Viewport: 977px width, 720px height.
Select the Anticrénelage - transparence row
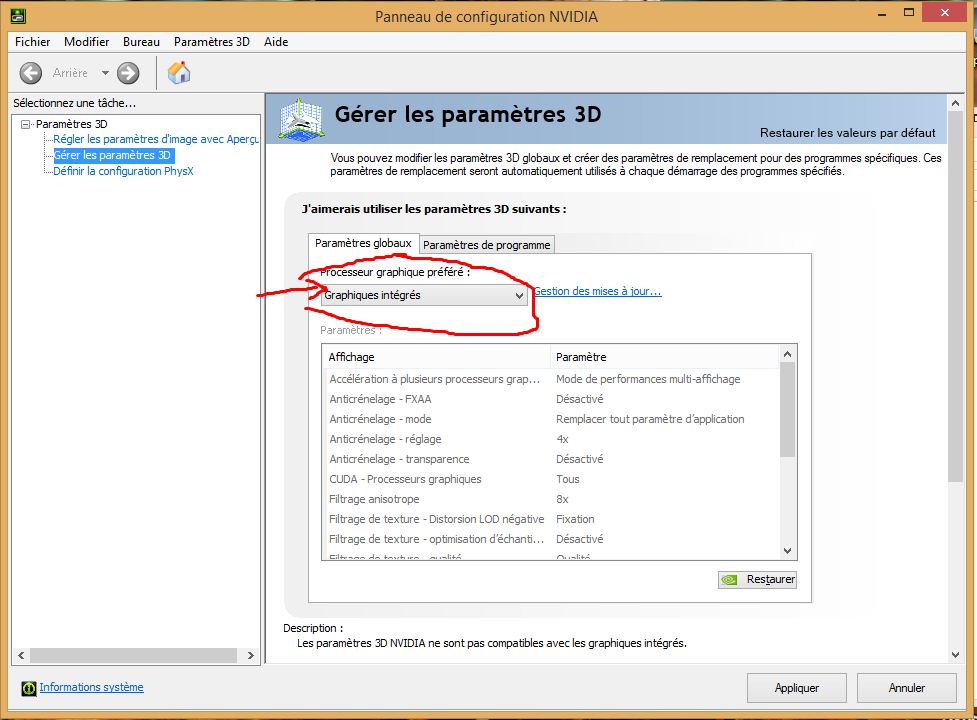pyautogui.click(x=551, y=459)
